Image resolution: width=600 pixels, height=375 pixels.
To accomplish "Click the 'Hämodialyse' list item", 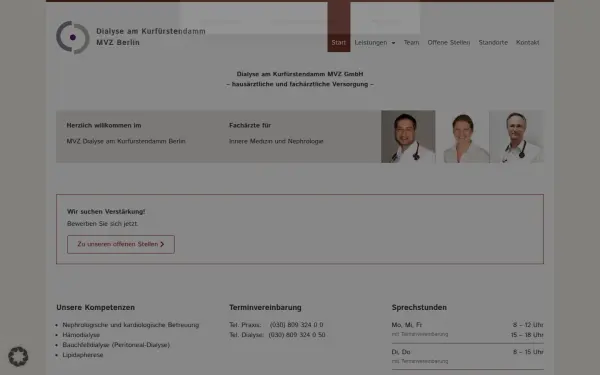I will pyautogui.click(x=81, y=335).
